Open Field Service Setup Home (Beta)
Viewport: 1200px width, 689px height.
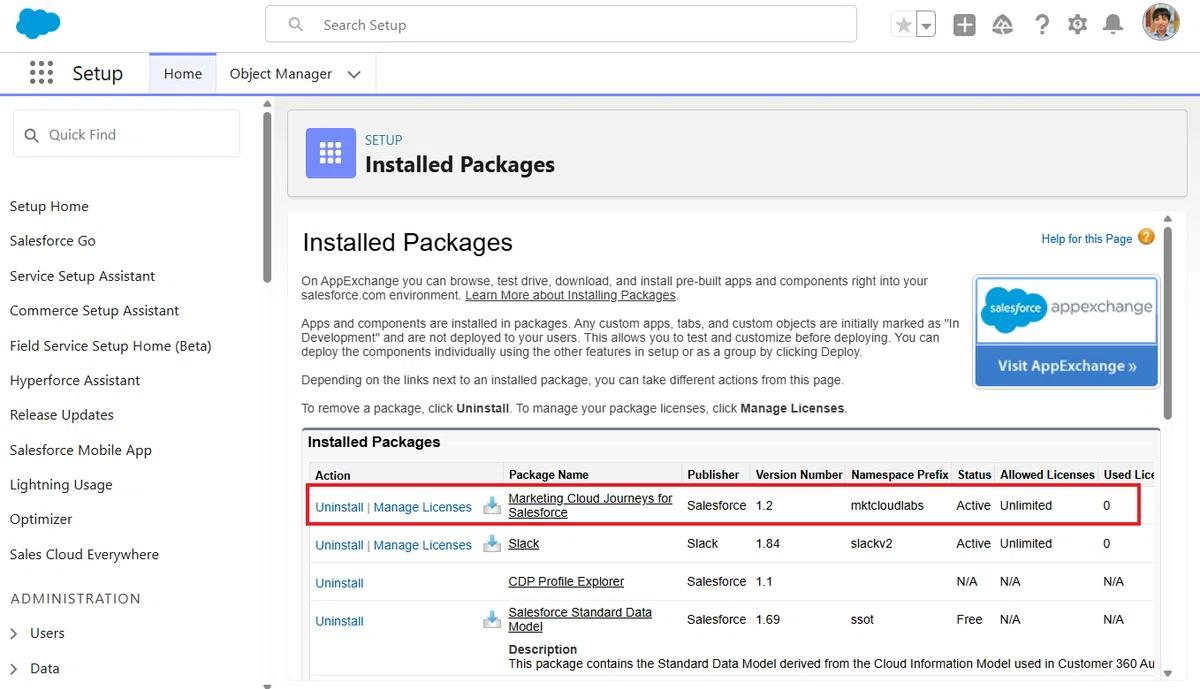pyautogui.click(x=110, y=346)
